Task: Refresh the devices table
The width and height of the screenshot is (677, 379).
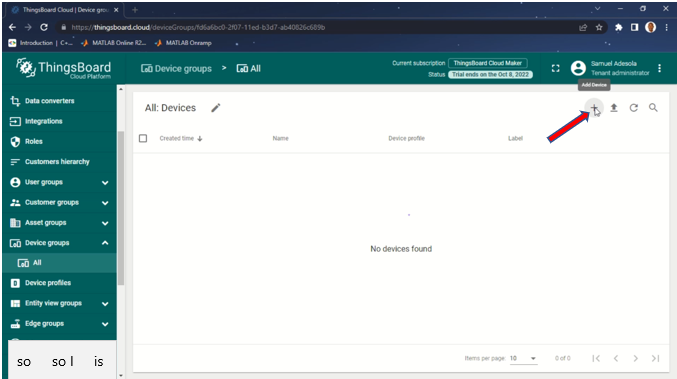Action: click(x=633, y=108)
